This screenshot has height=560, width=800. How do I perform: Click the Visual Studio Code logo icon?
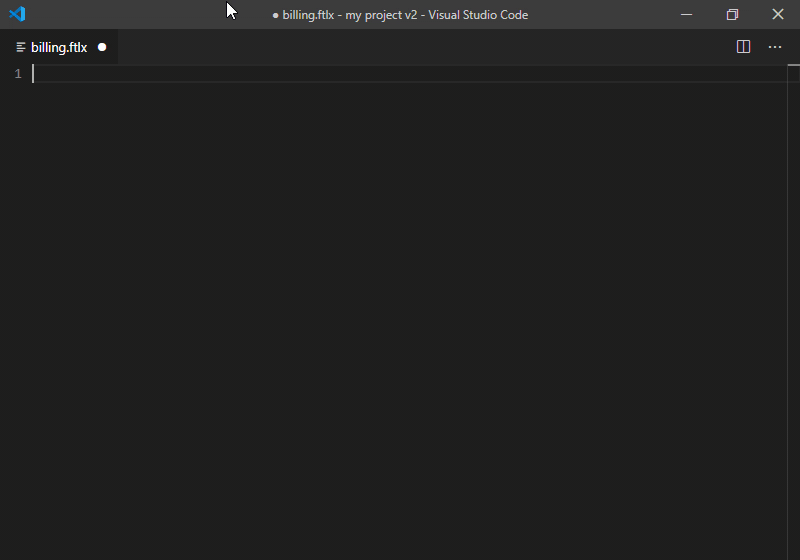coord(17,14)
